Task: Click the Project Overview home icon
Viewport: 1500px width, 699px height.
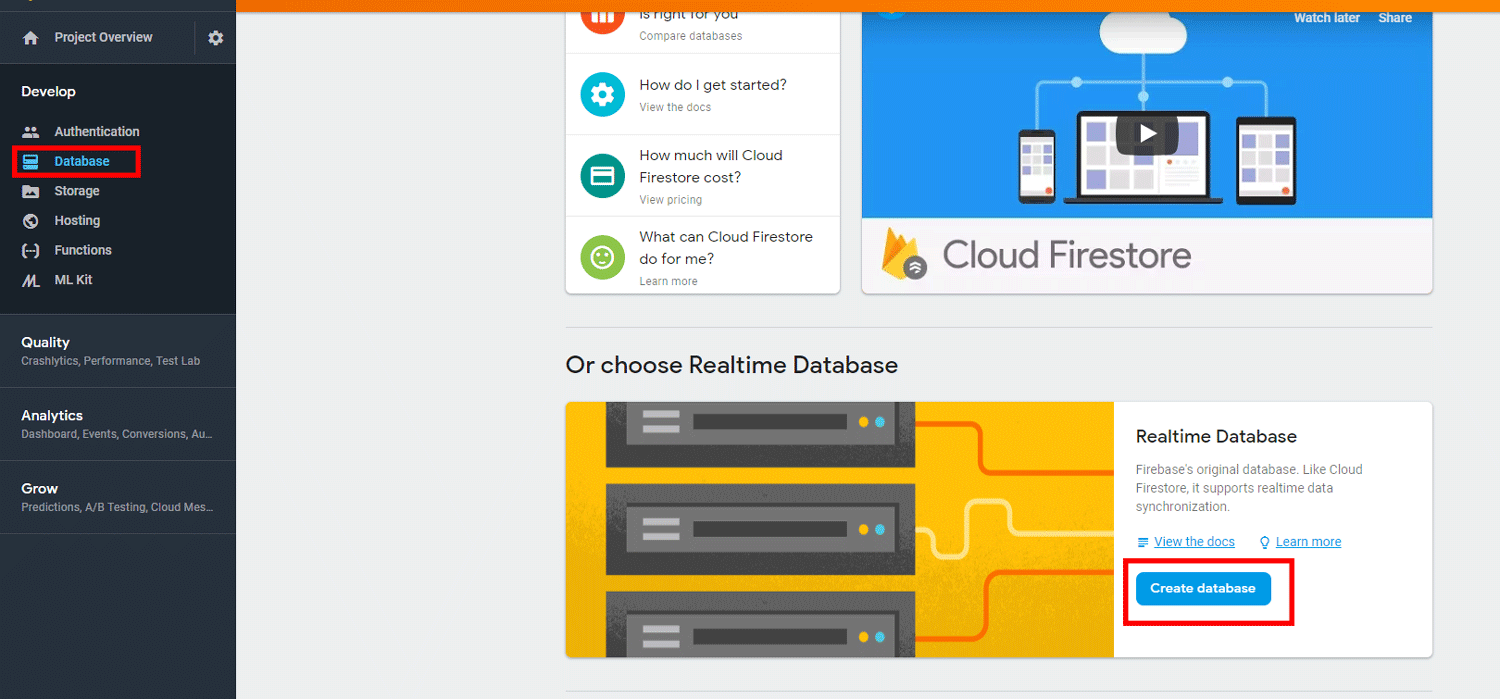Action: click(x=31, y=38)
